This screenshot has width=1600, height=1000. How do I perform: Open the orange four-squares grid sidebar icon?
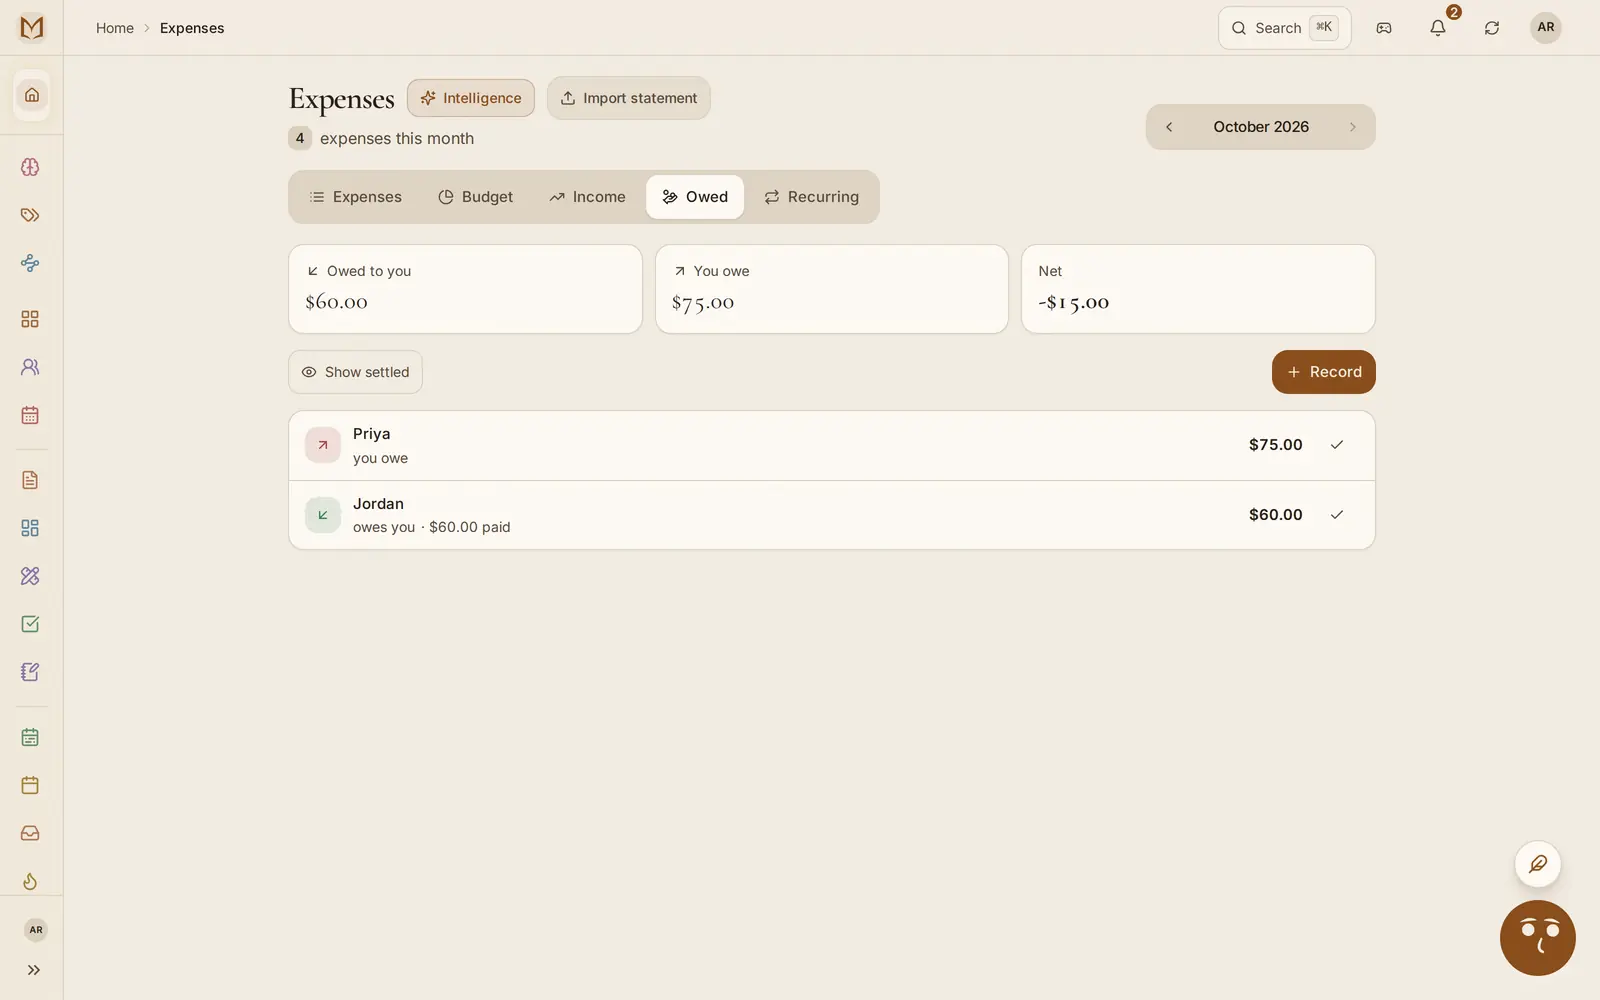(x=30, y=319)
